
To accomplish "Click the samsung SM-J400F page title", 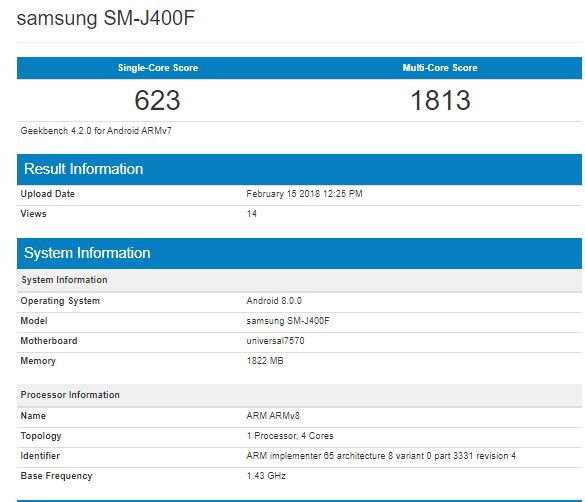I will point(106,18).
